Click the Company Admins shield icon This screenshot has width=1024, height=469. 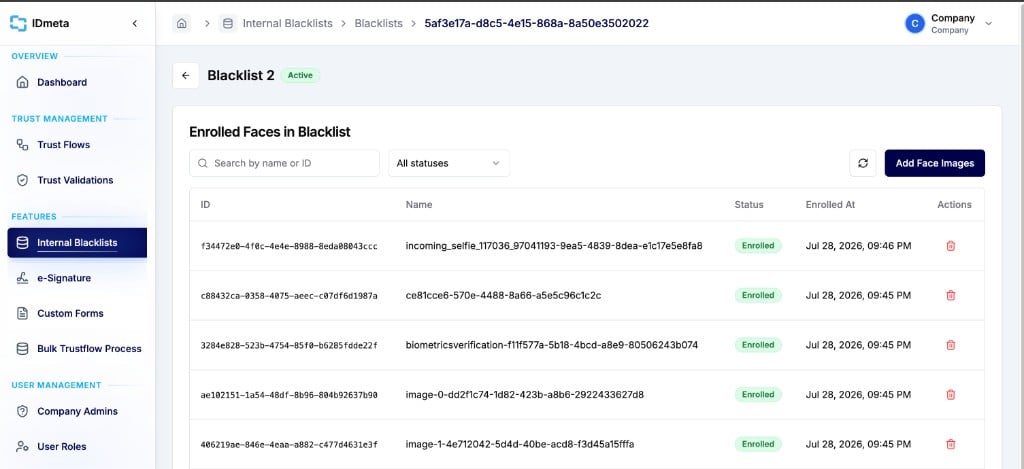pyautogui.click(x=22, y=411)
